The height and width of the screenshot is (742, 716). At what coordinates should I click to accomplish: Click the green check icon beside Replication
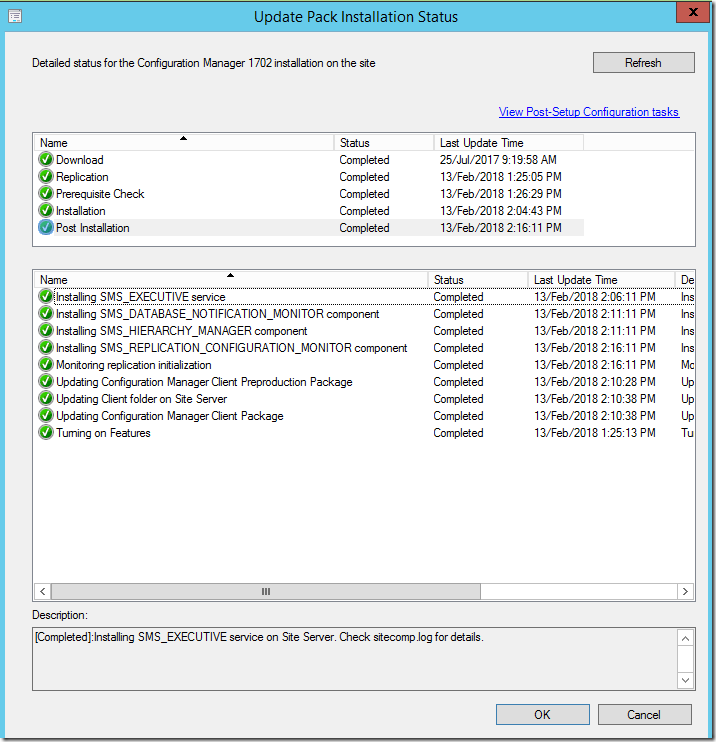tap(45, 177)
